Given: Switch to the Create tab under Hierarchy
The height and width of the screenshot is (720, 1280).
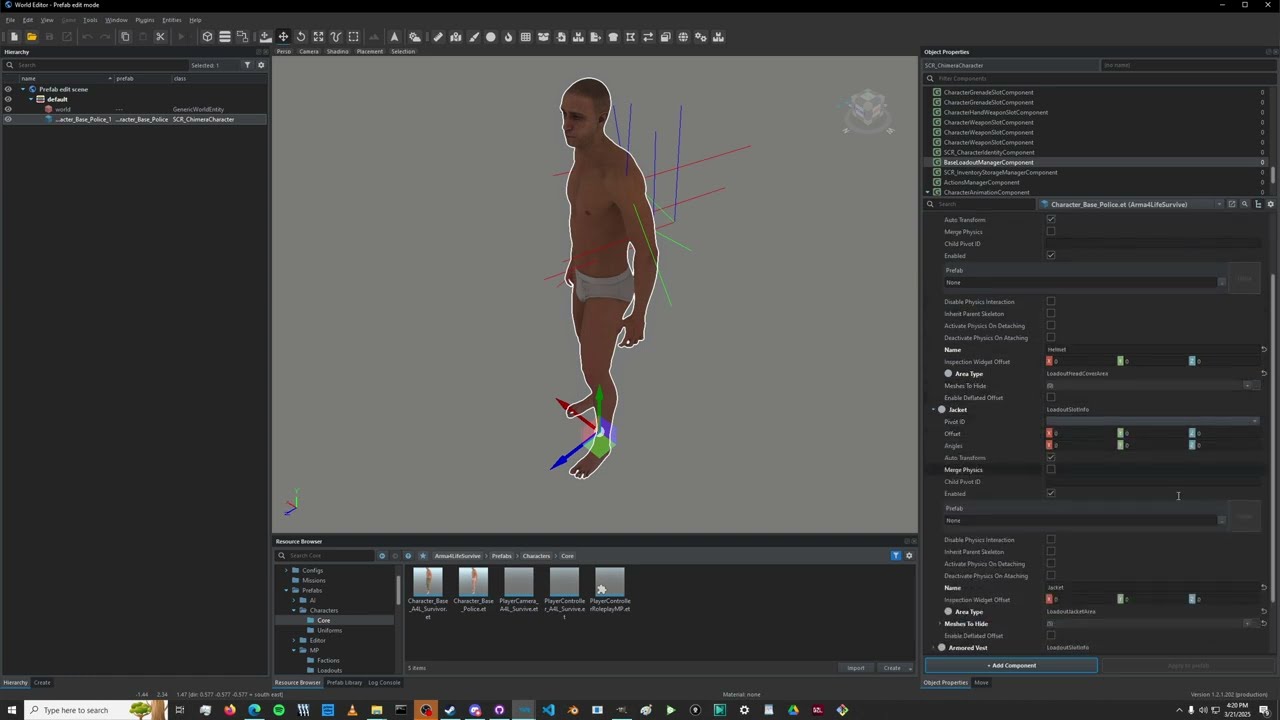Looking at the screenshot, I should click(42, 682).
